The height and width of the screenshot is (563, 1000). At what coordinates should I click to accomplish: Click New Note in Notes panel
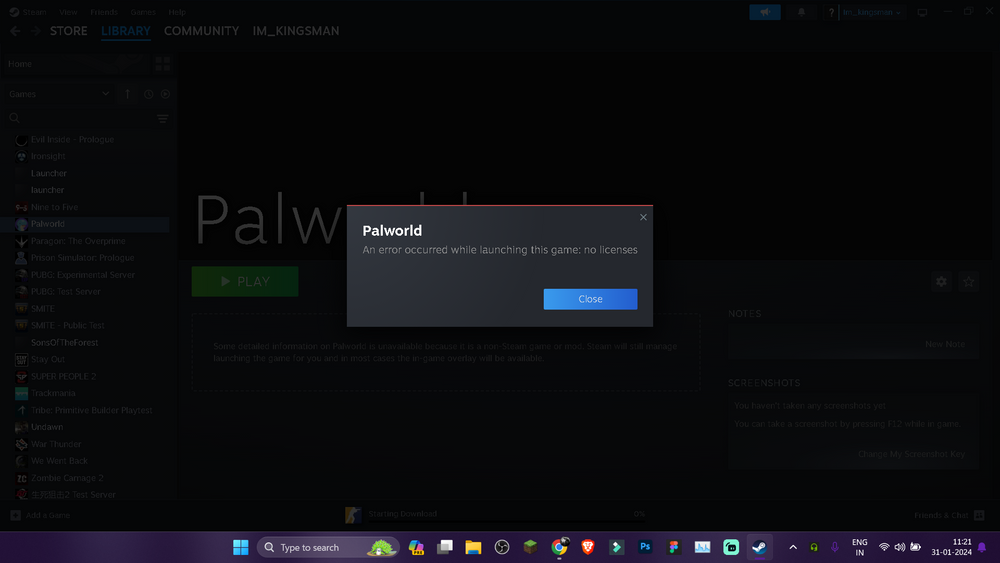(945, 344)
